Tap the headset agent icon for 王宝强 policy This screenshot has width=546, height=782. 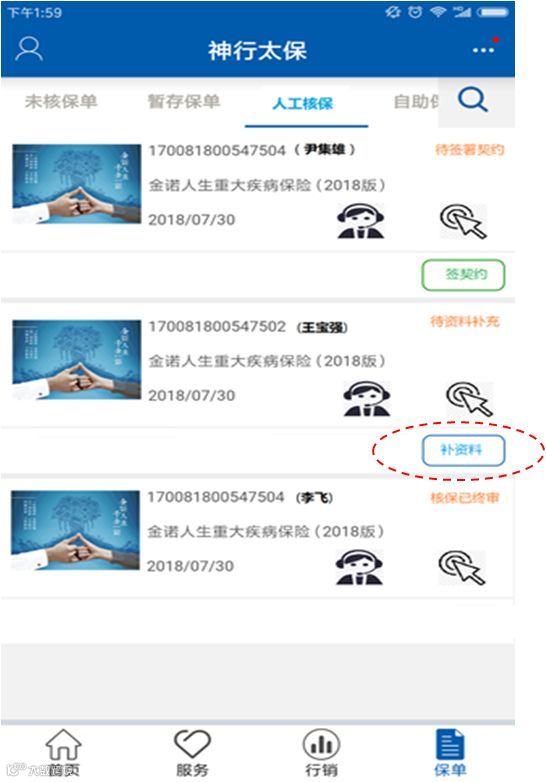coord(366,398)
